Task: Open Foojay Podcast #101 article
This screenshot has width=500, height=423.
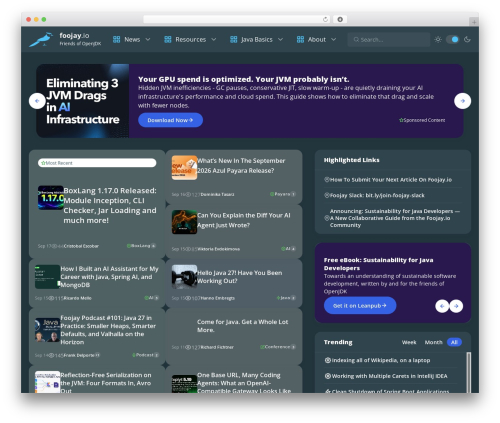Action: click(108, 330)
